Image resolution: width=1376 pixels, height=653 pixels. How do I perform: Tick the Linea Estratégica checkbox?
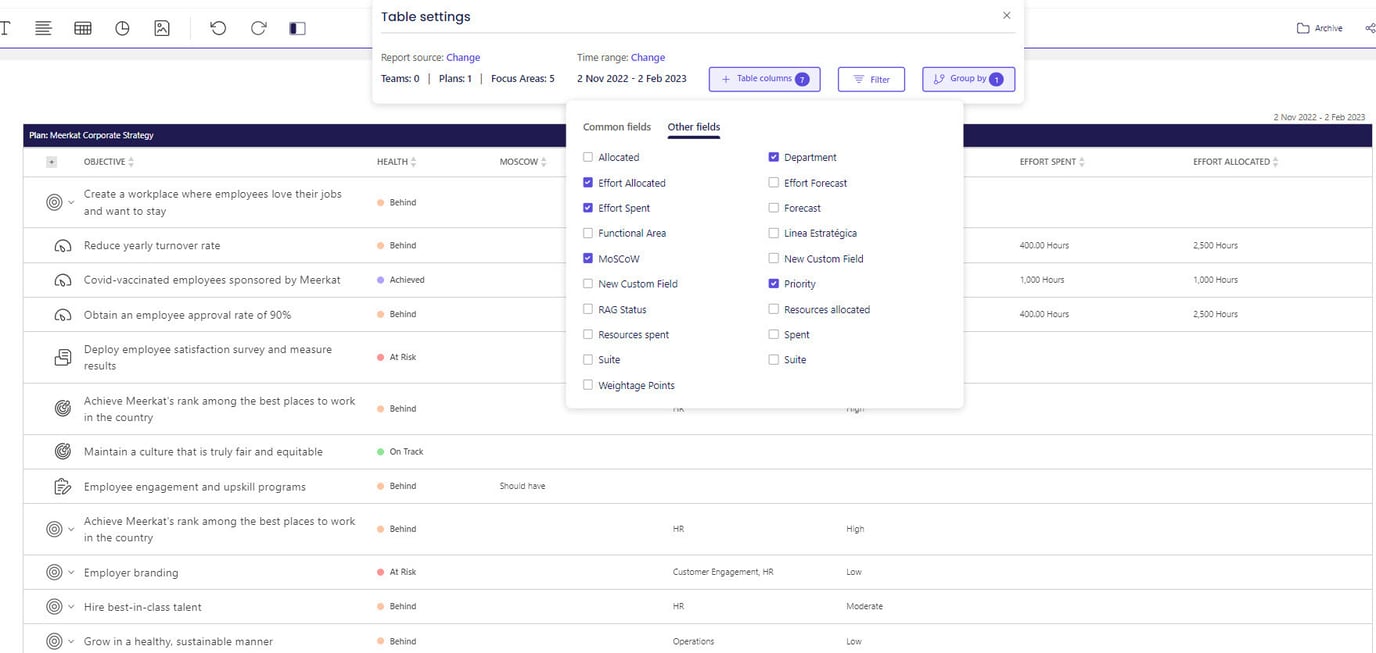(x=774, y=233)
